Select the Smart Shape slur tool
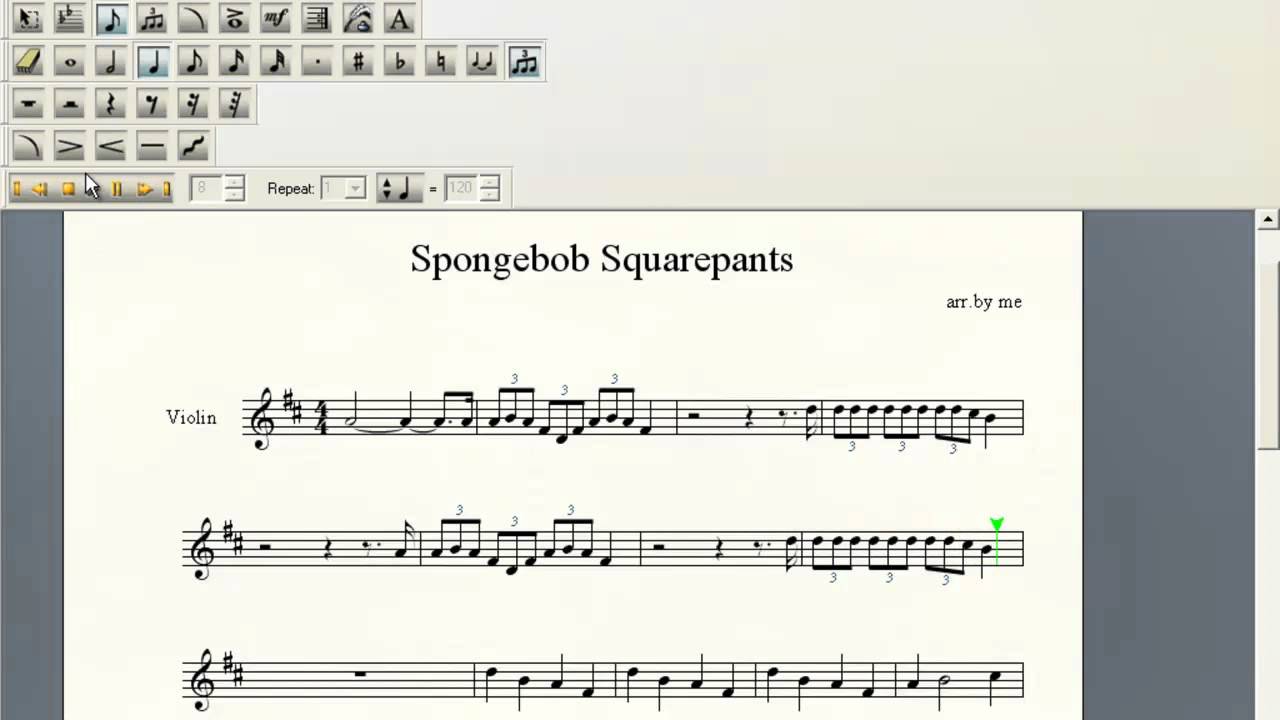The height and width of the screenshot is (720, 1280). pyautogui.click(x=193, y=19)
